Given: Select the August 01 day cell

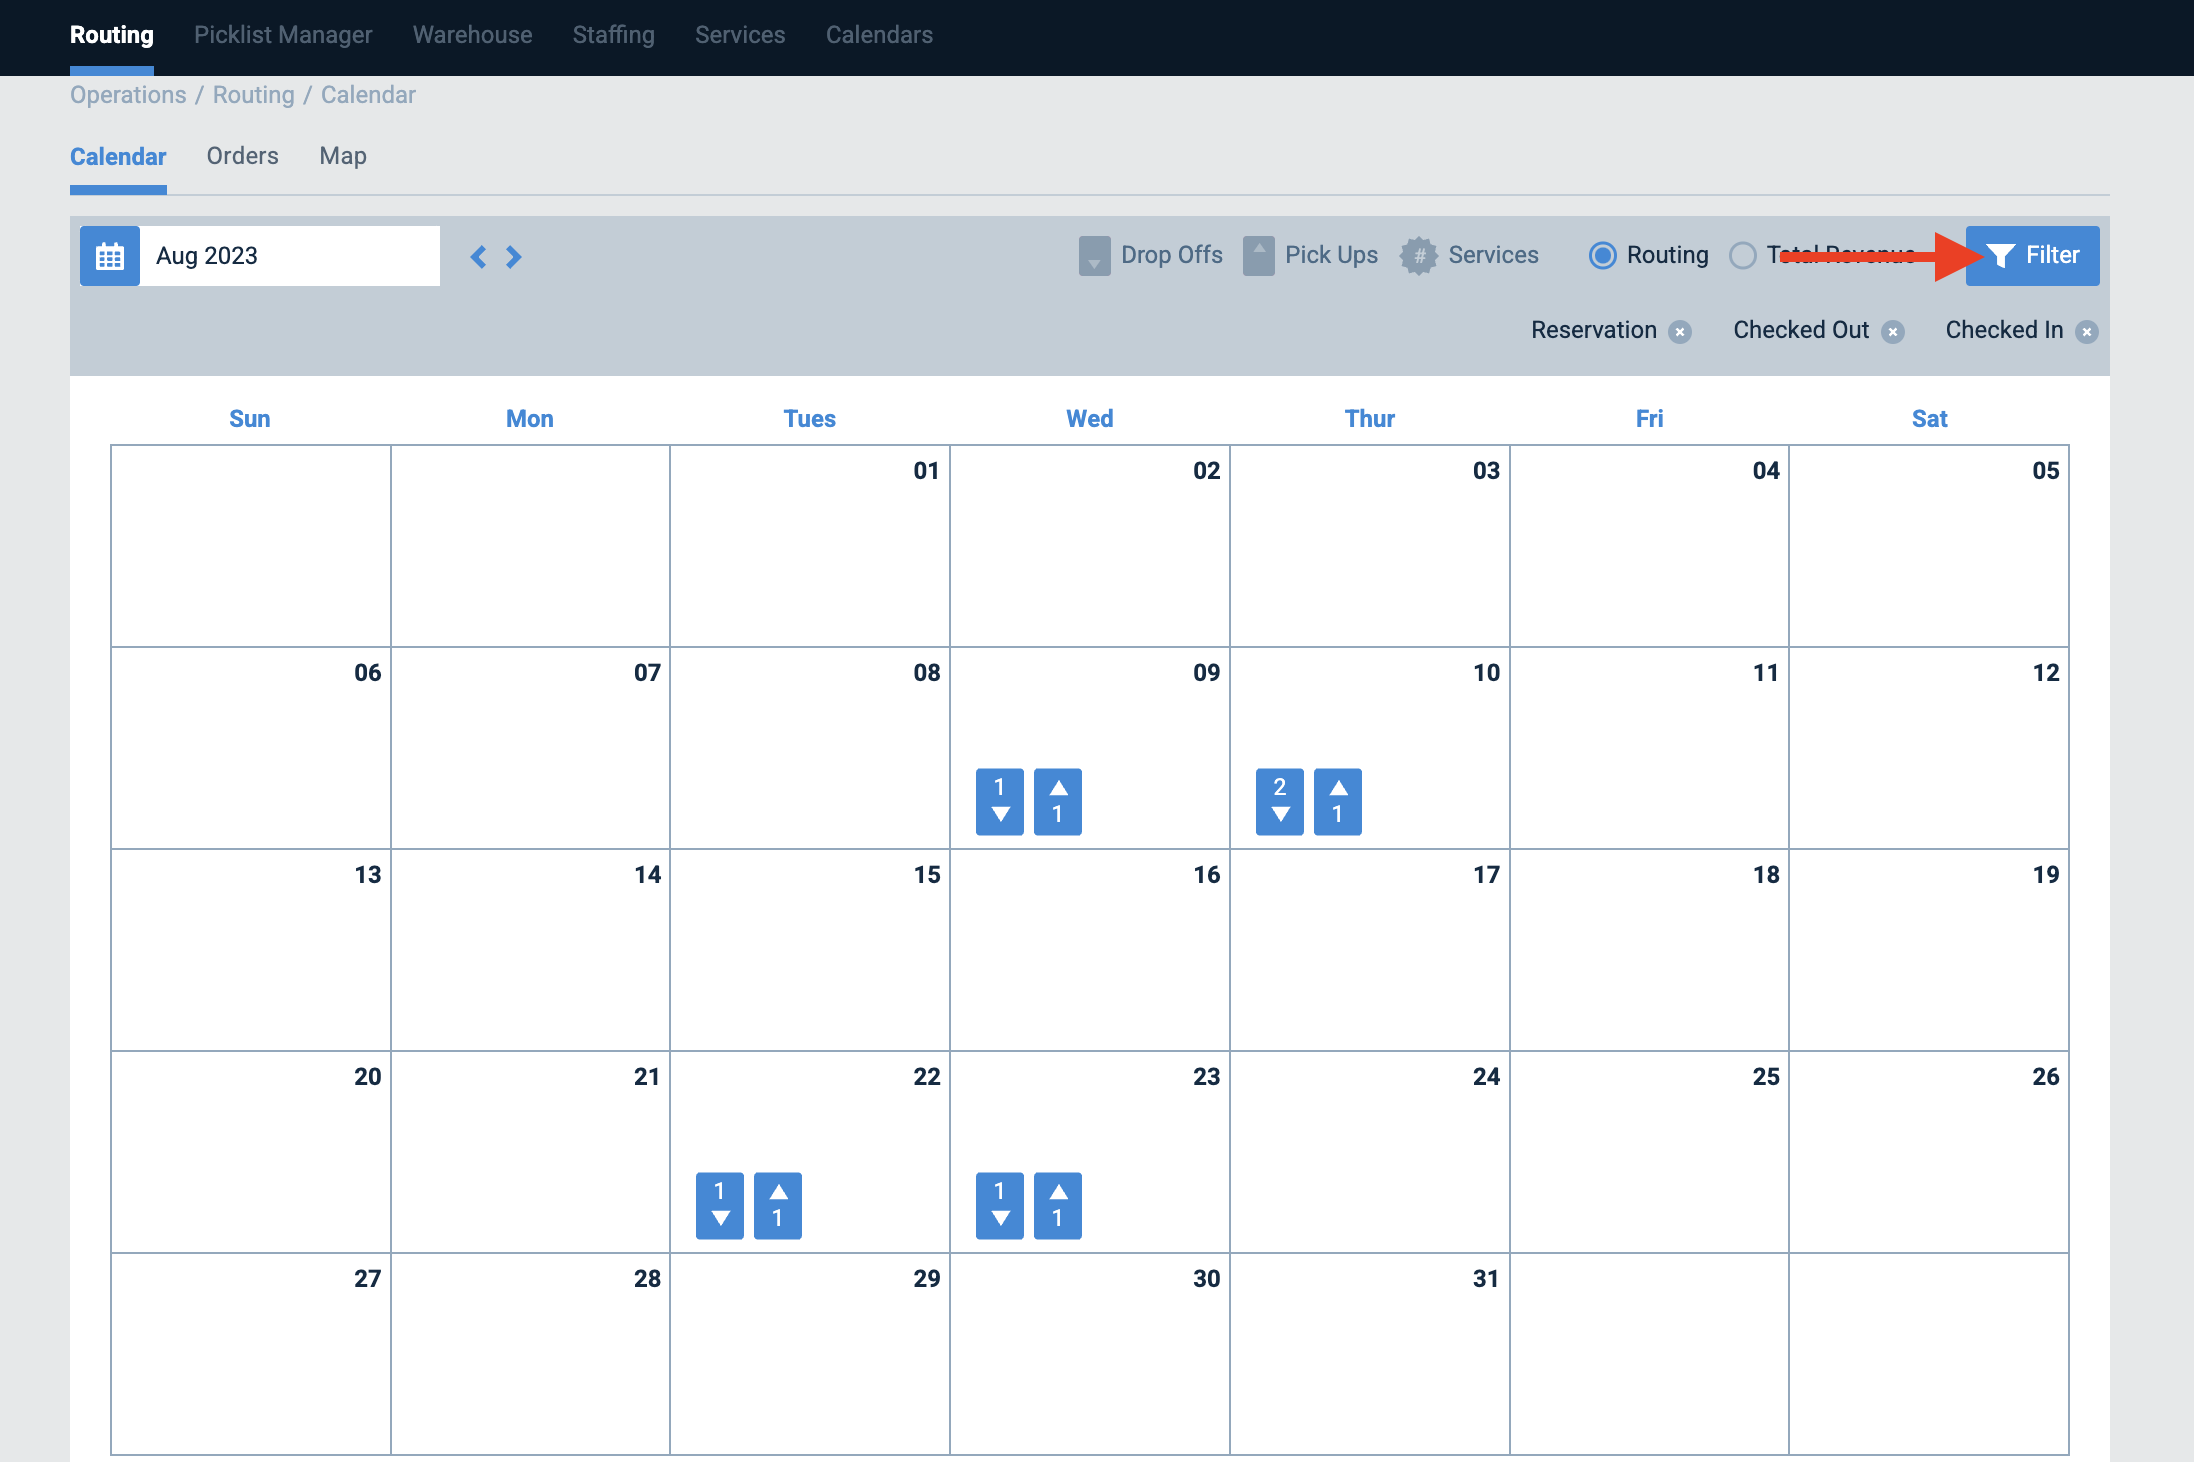Looking at the screenshot, I should [x=810, y=546].
